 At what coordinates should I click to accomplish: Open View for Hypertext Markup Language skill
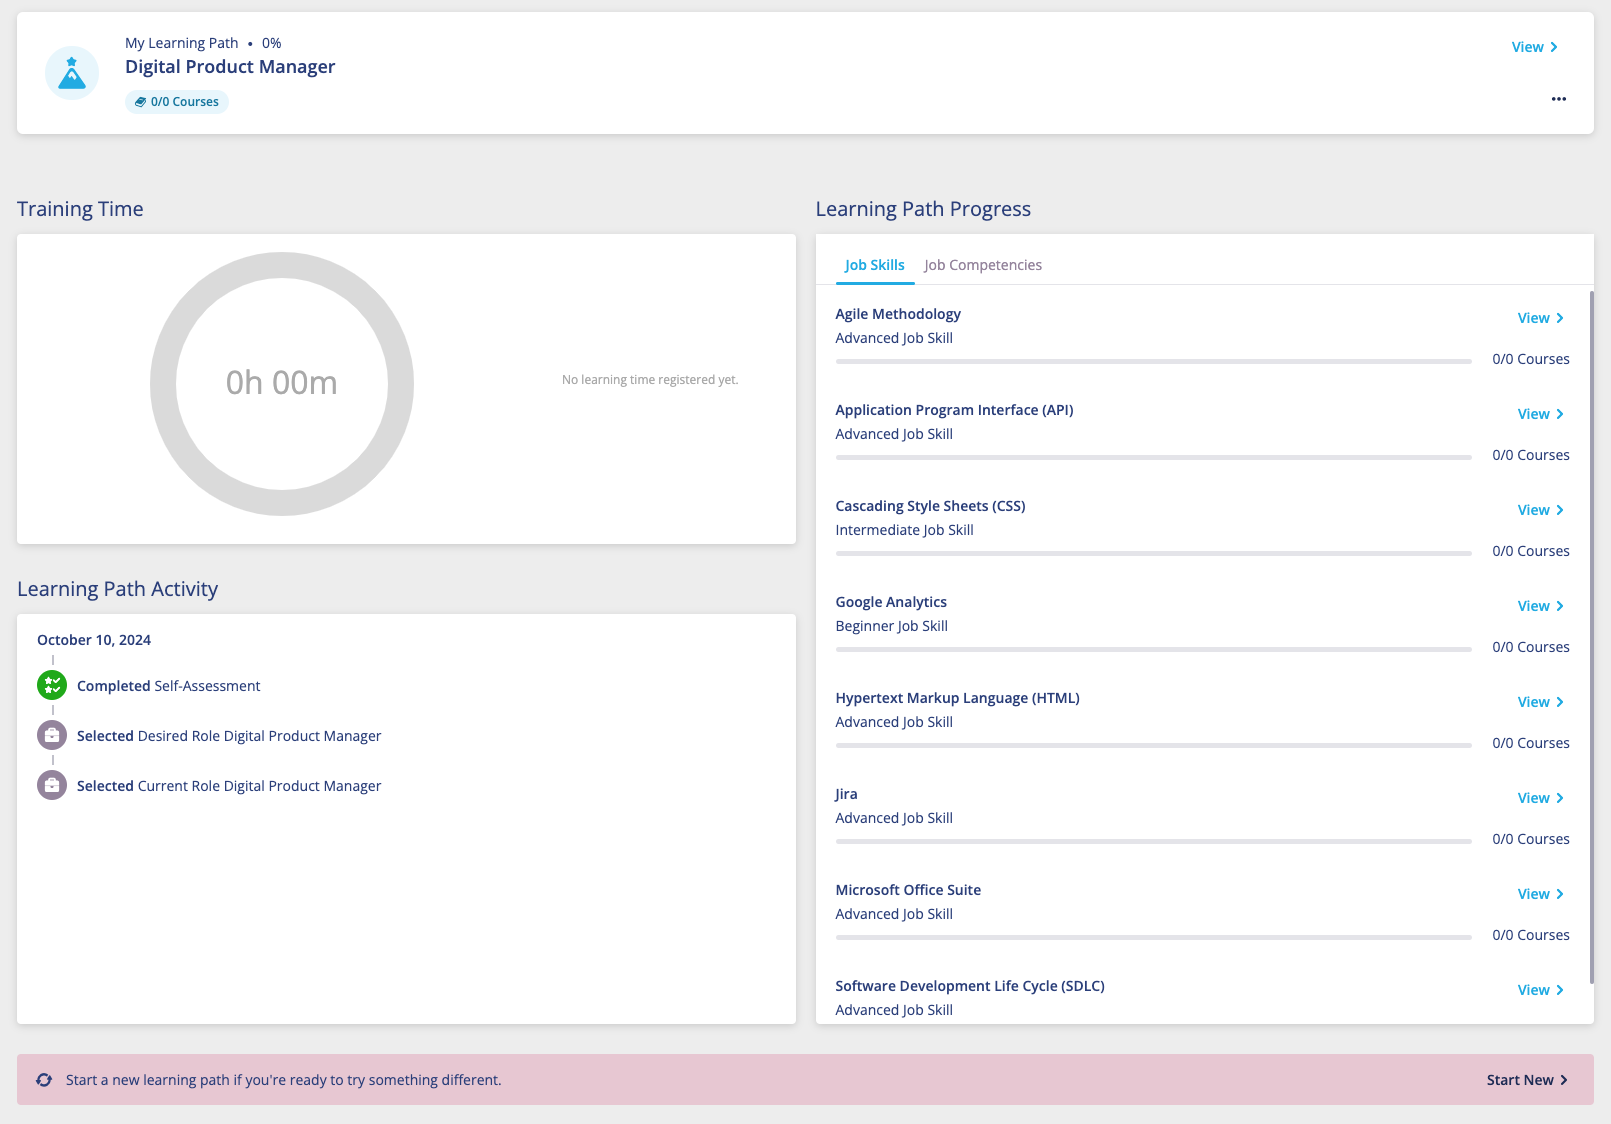coord(1540,702)
